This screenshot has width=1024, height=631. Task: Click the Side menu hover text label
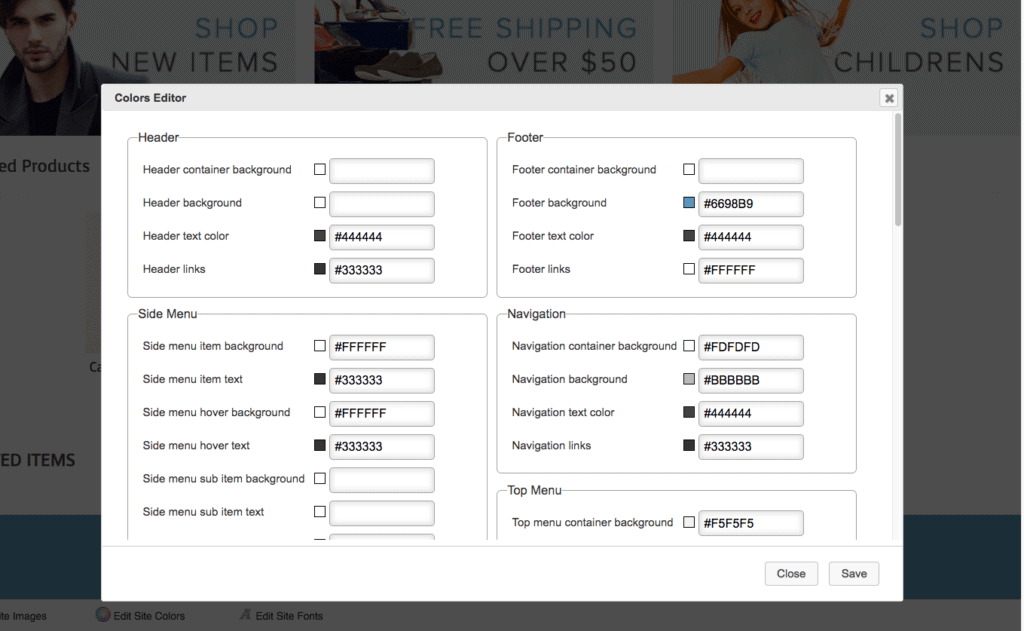pyautogui.click(x=196, y=445)
